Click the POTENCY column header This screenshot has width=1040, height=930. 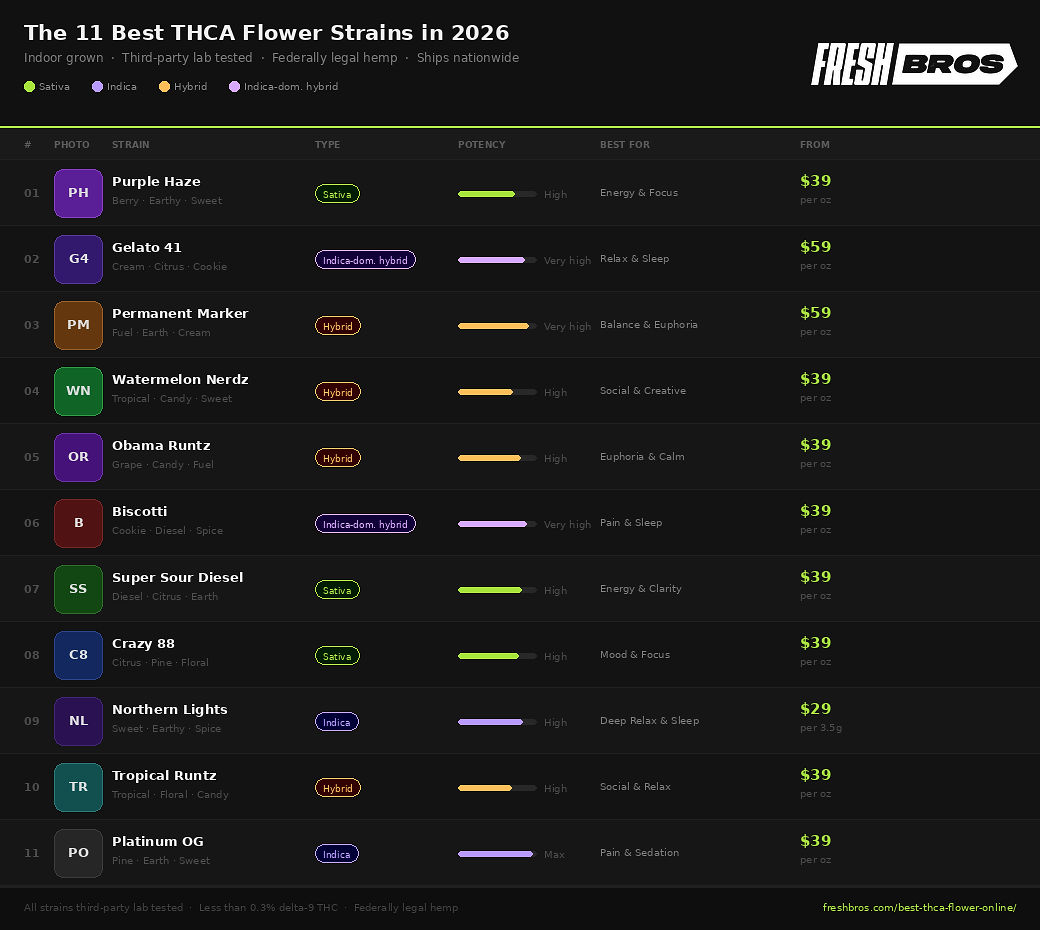pyautogui.click(x=482, y=145)
